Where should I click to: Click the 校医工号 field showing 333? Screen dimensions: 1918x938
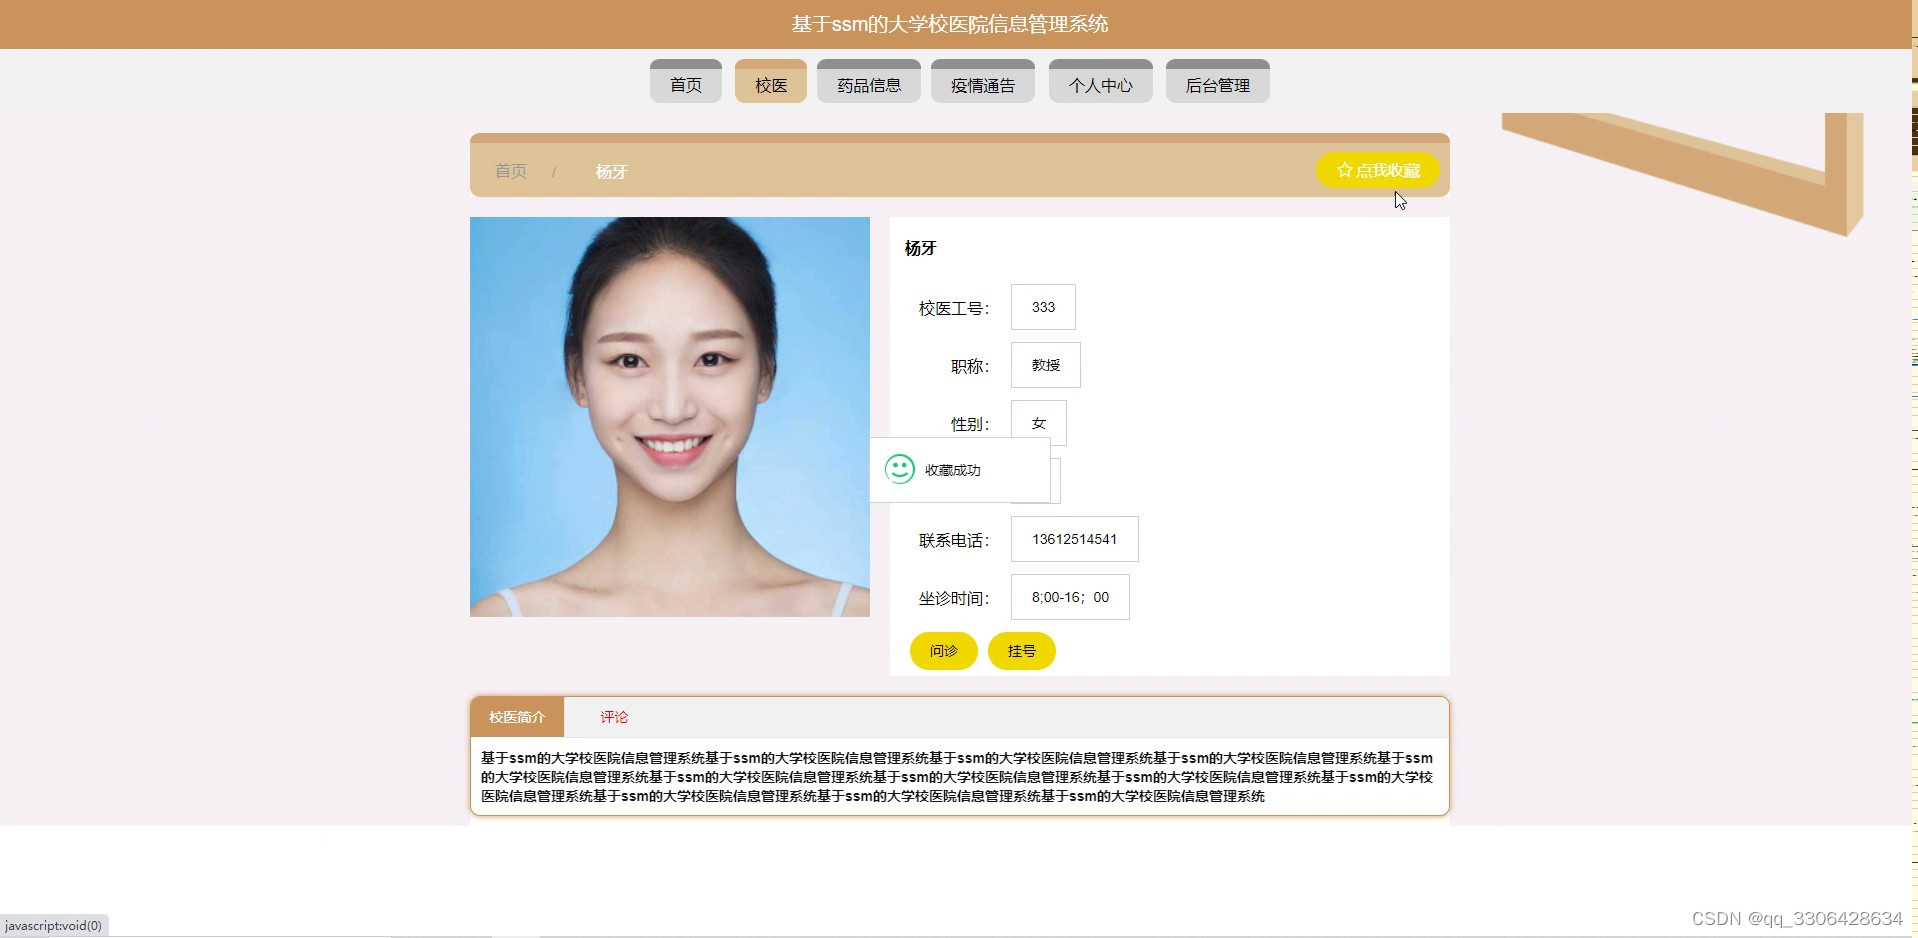[1043, 307]
